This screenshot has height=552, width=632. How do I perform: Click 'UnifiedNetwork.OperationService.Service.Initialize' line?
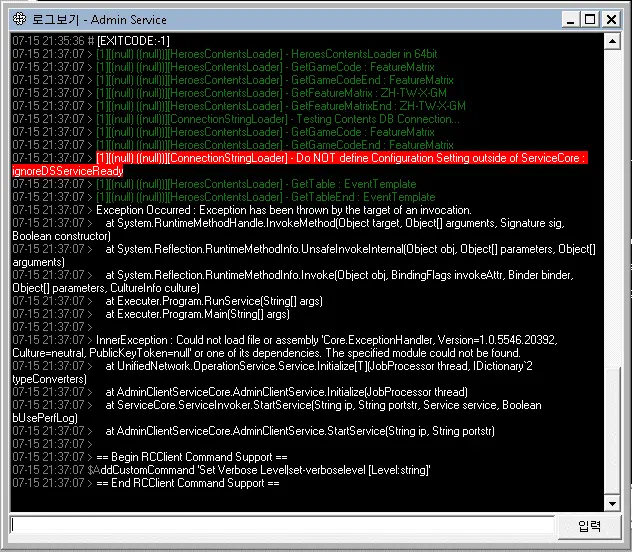[x=272, y=366]
